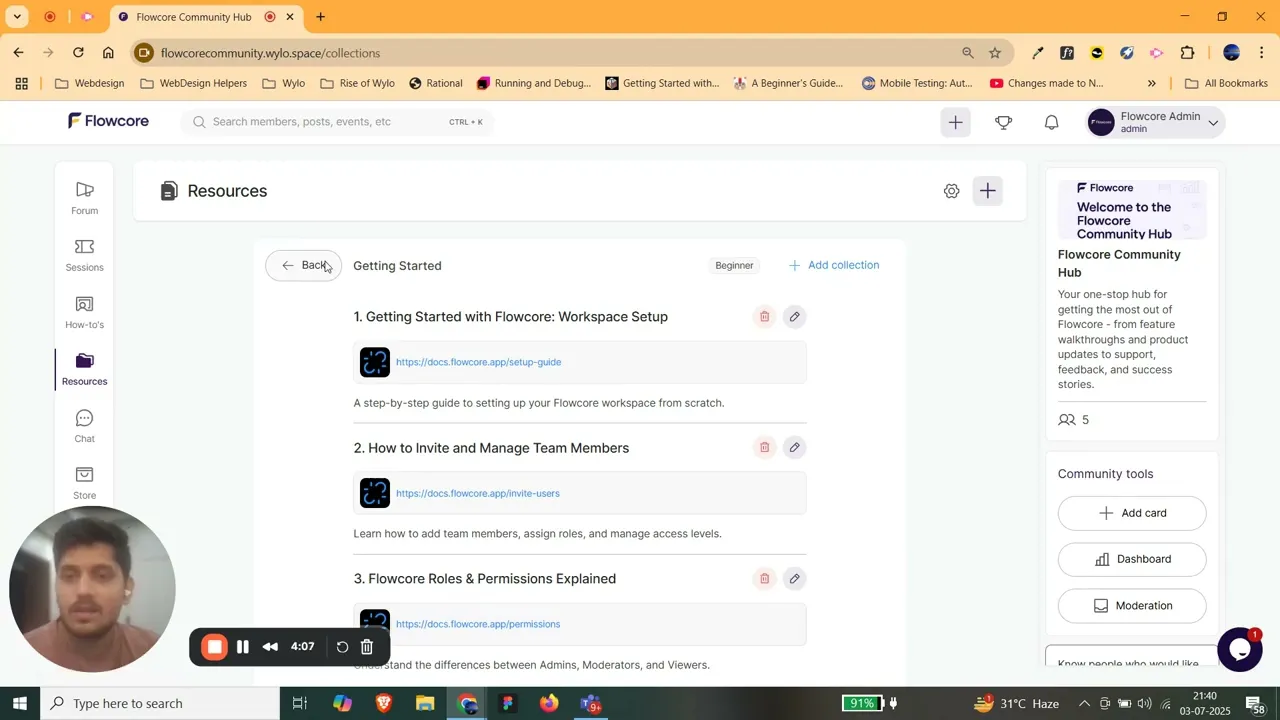
Task: Go to browser home page
Action: tap(108, 53)
